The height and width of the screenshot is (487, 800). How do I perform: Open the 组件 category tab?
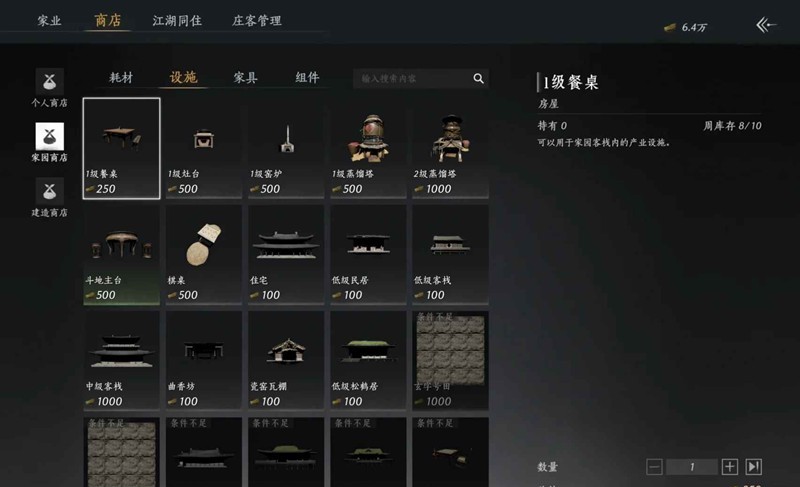click(x=307, y=78)
